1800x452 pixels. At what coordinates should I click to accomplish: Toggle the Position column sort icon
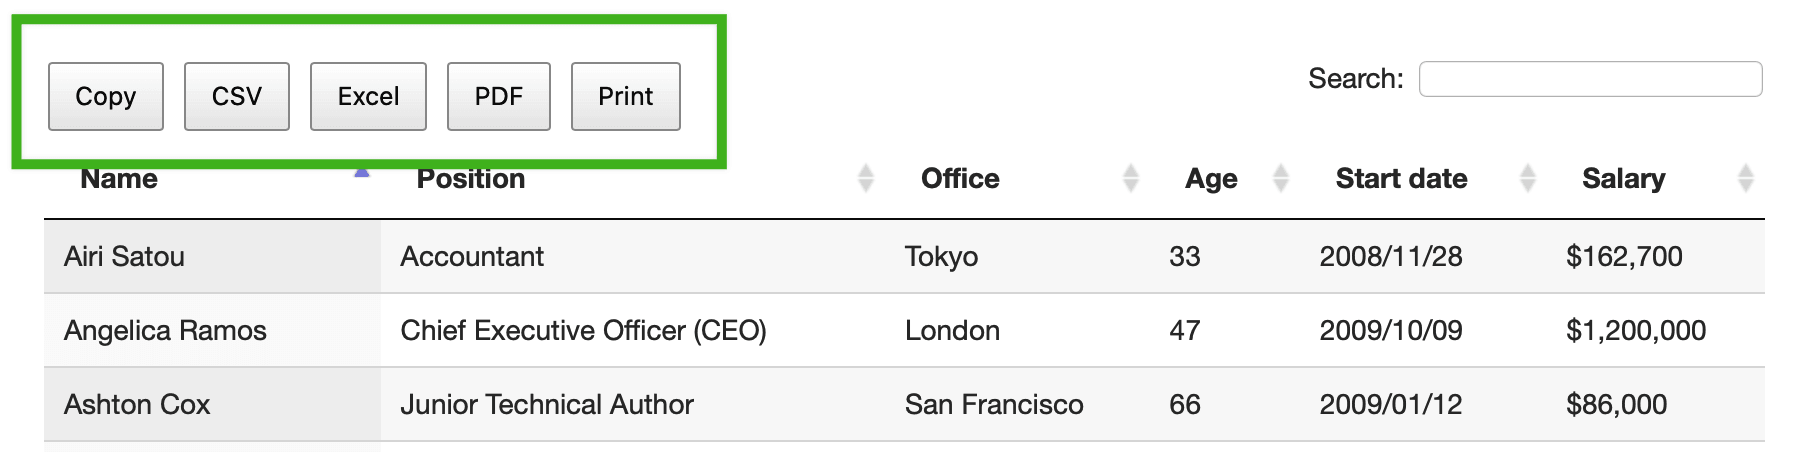[866, 178]
